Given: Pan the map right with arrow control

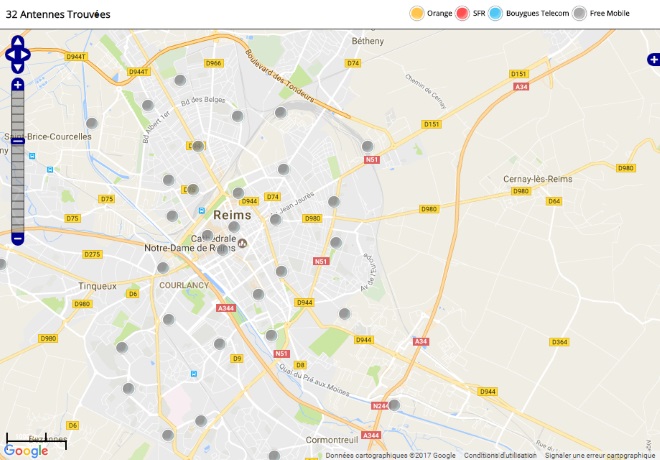Looking at the screenshot, I should [25, 55].
